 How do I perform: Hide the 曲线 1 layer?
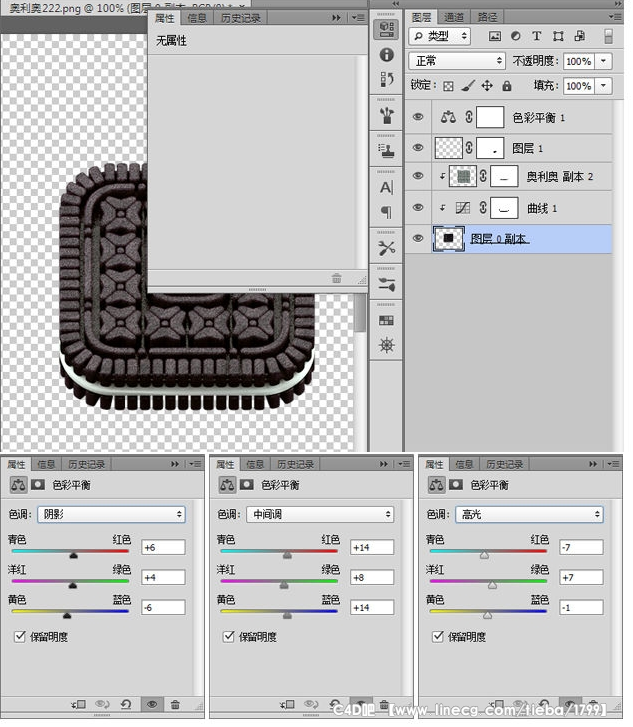tap(418, 207)
